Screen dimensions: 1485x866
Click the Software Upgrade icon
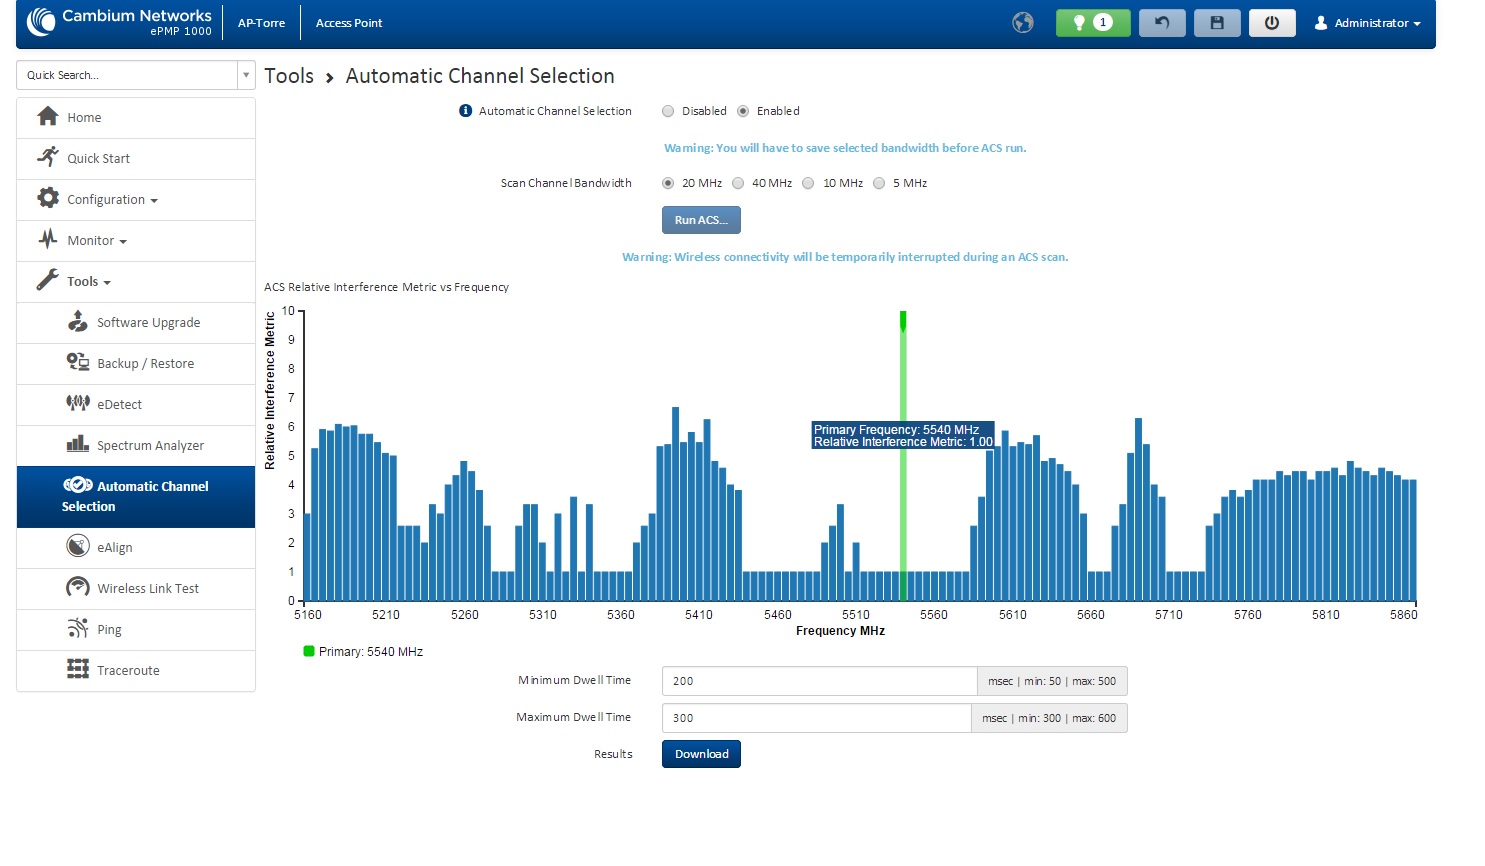78,321
